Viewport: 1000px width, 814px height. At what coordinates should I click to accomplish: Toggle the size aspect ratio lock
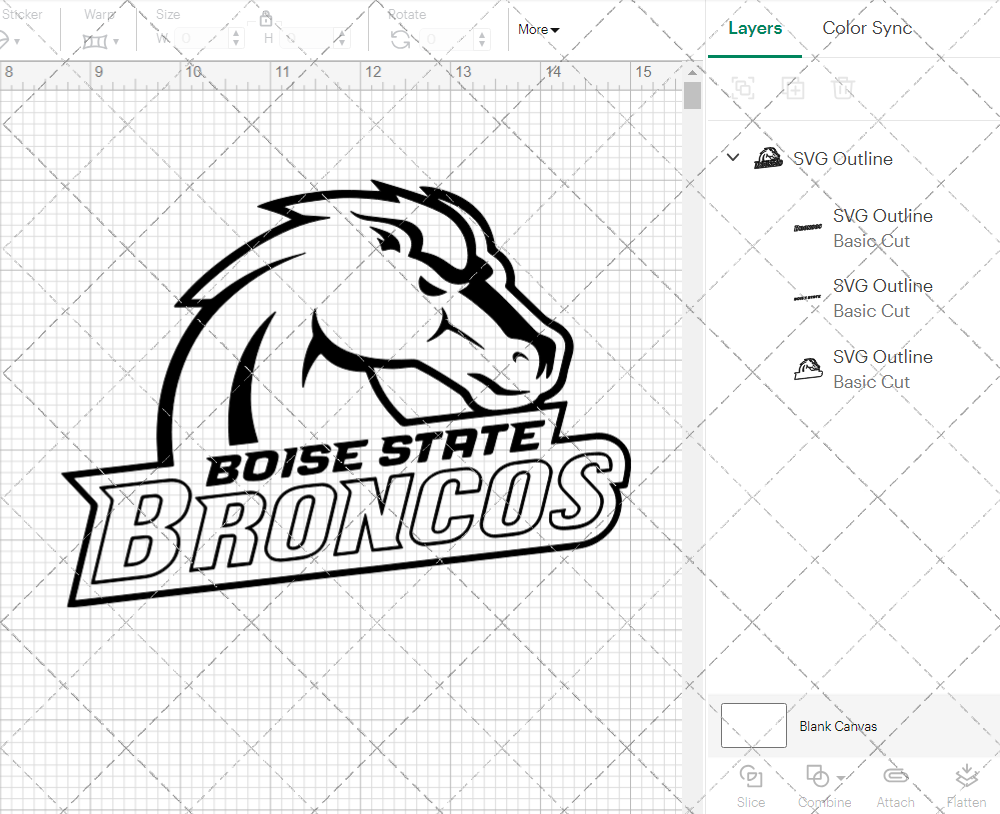point(266,19)
